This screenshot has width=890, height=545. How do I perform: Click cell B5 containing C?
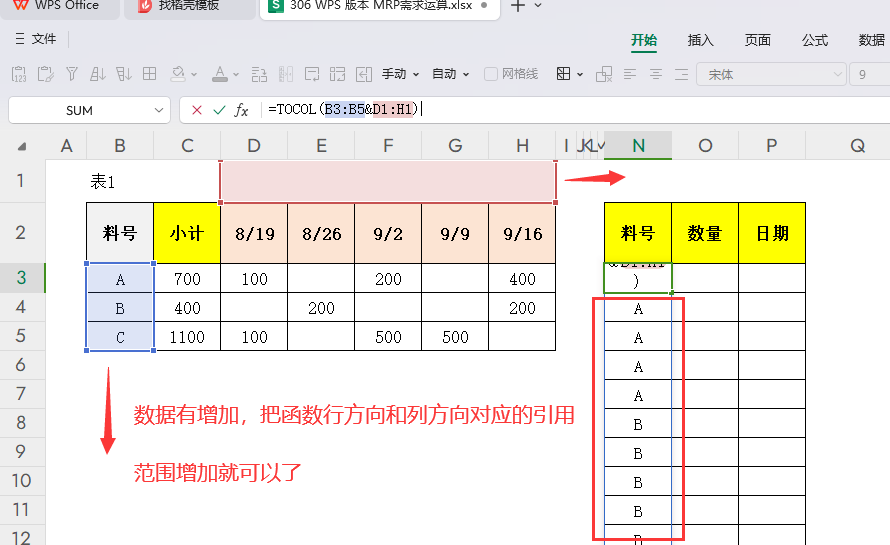click(120, 337)
